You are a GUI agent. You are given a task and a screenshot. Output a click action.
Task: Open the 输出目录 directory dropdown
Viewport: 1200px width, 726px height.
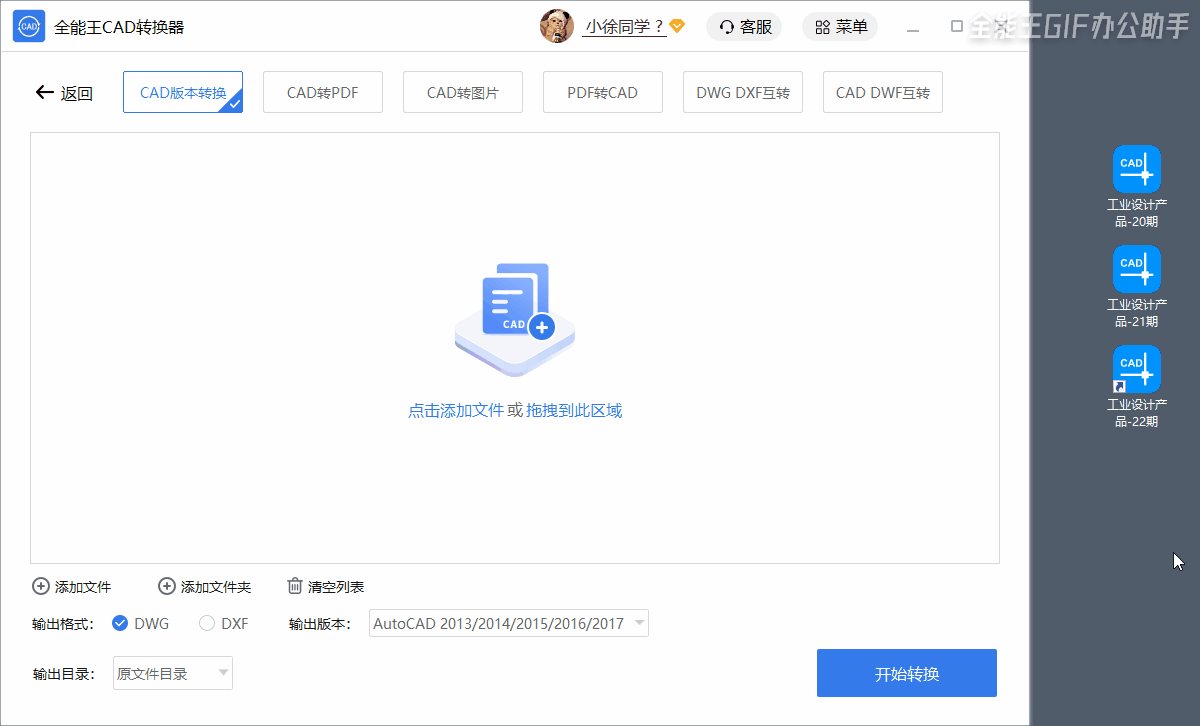(x=172, y=673)
